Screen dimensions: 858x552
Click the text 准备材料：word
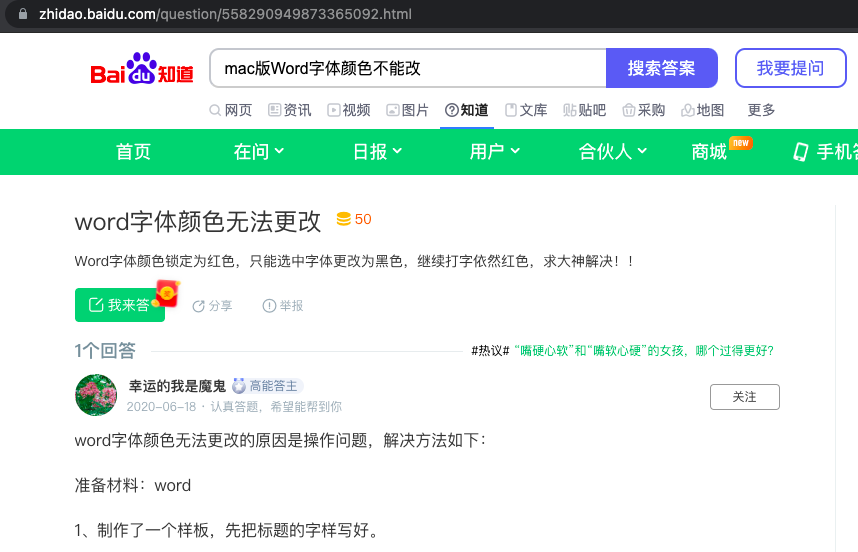[133, 485]
